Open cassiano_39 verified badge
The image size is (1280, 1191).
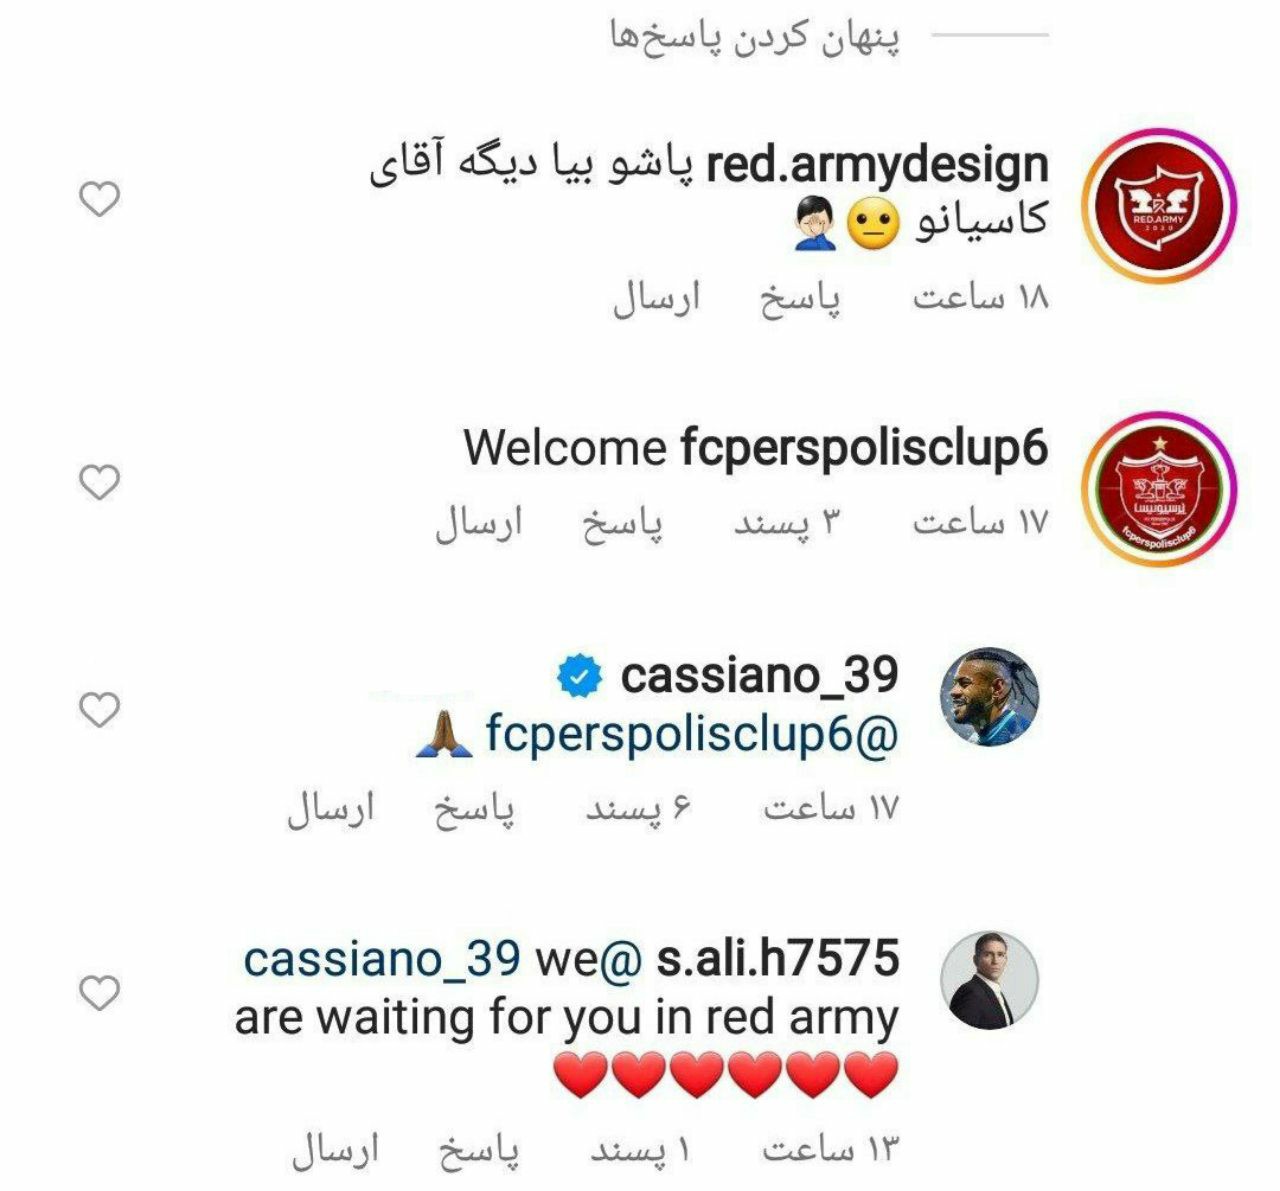[579, 677]
